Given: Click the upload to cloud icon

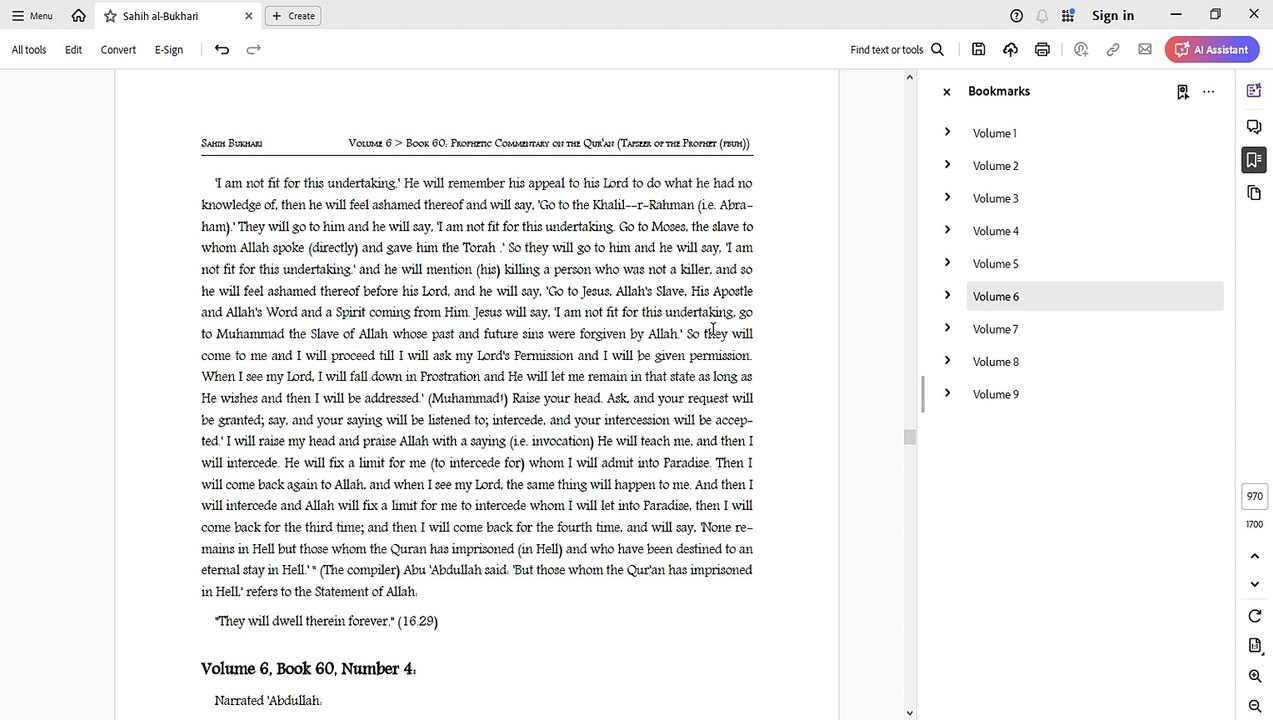Looking at the screenshot, I should point(1010,50).
